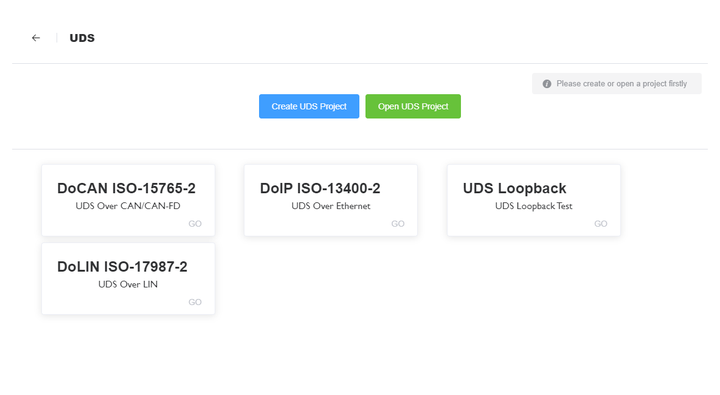Click GO on the DoLIN card

pyautogui.click(x=195, y=302)
